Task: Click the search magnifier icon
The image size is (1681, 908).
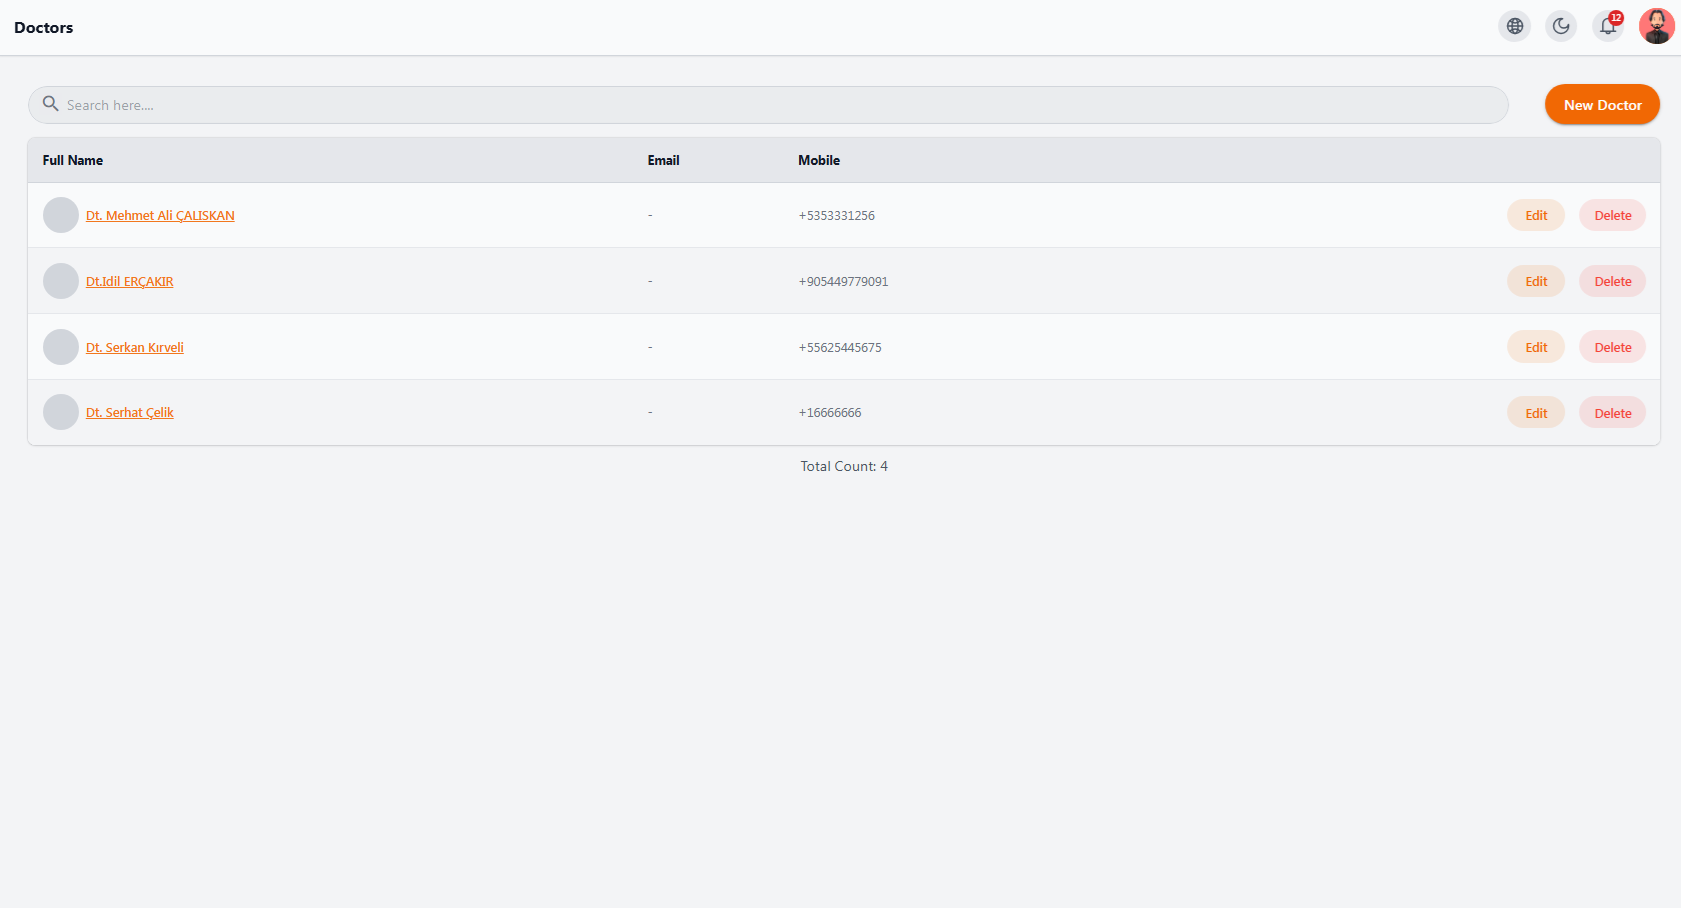Action: pos(50,104)
